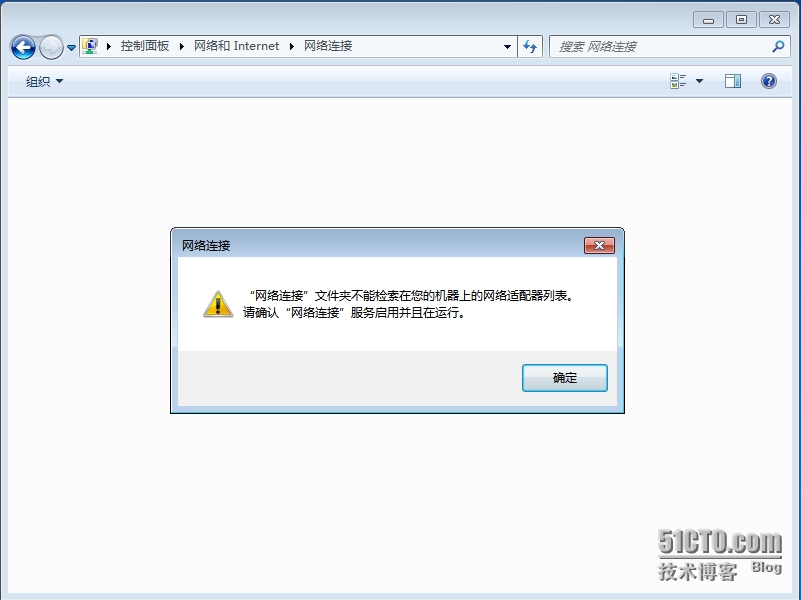801x600 pixels.
Task: Toggle the preview pane icon
Action: point(733,81)
